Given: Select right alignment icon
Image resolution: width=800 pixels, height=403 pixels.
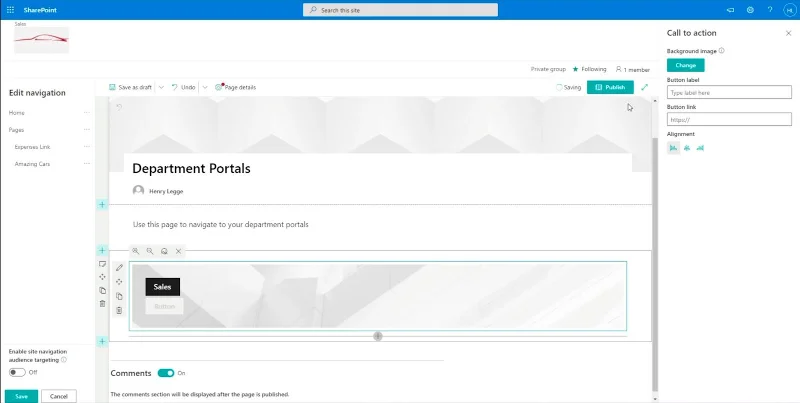Looking at the screenshot, I should pos(700,148).
